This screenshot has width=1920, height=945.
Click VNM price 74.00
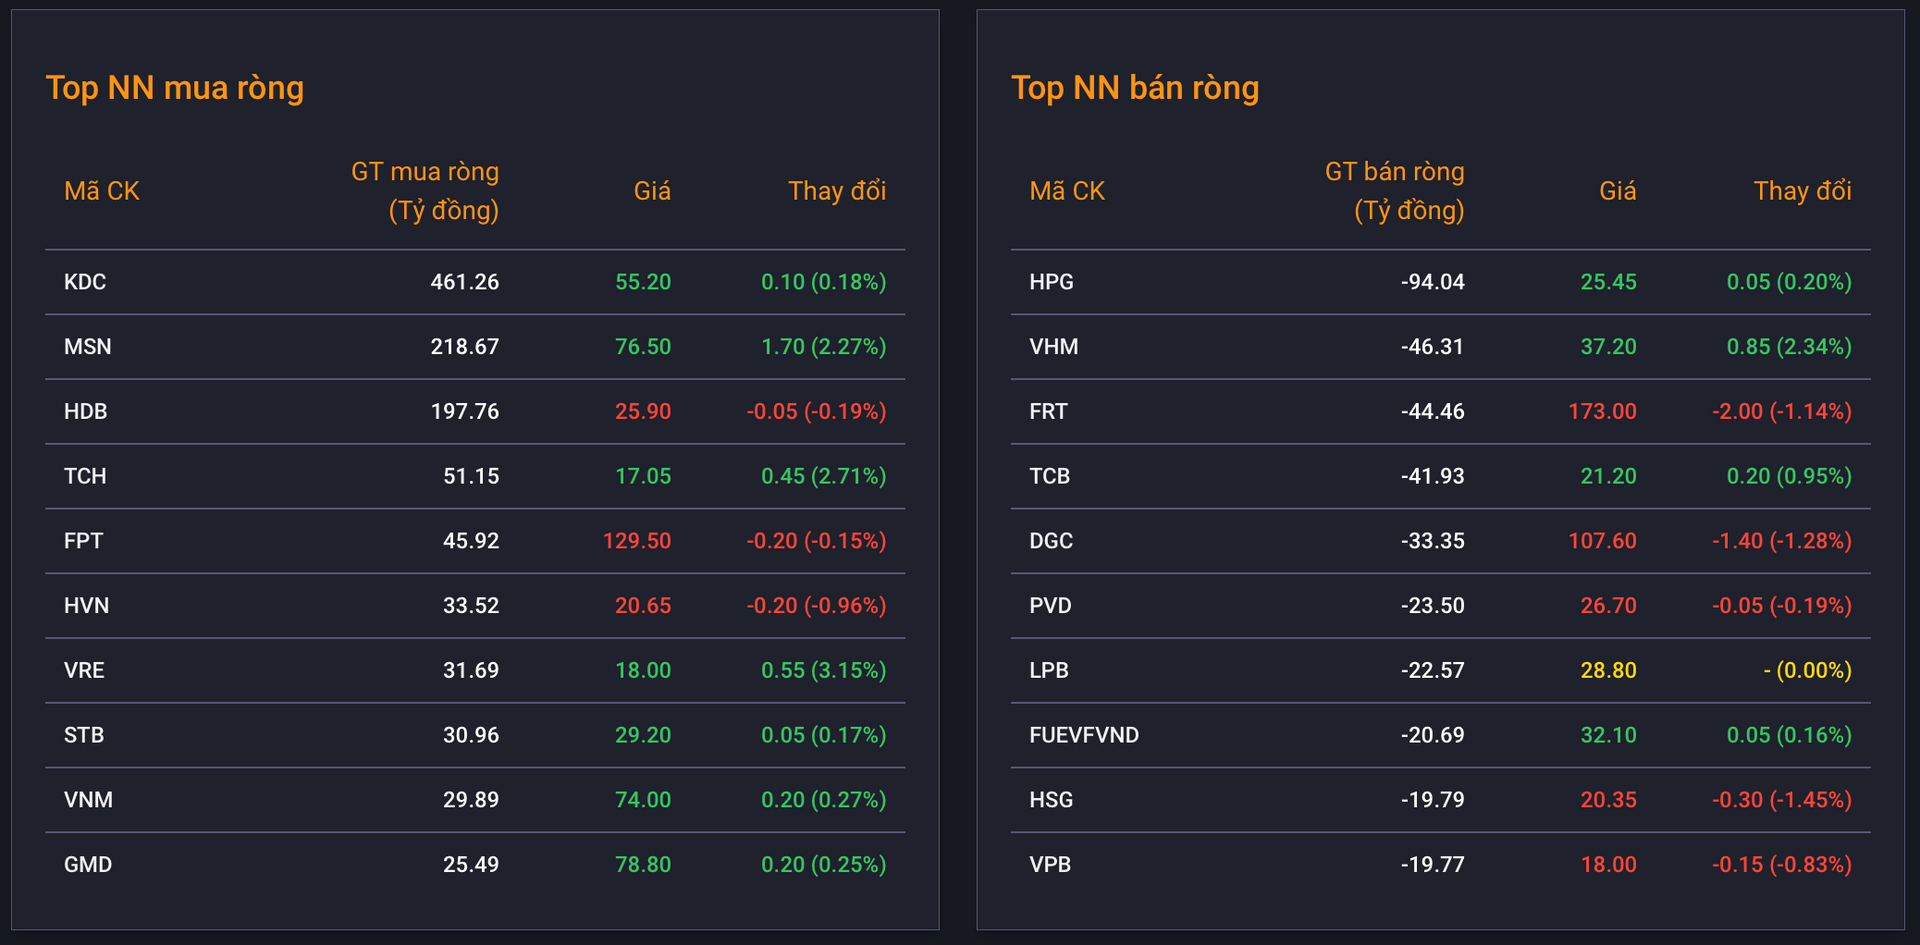[x=643, y=800]
